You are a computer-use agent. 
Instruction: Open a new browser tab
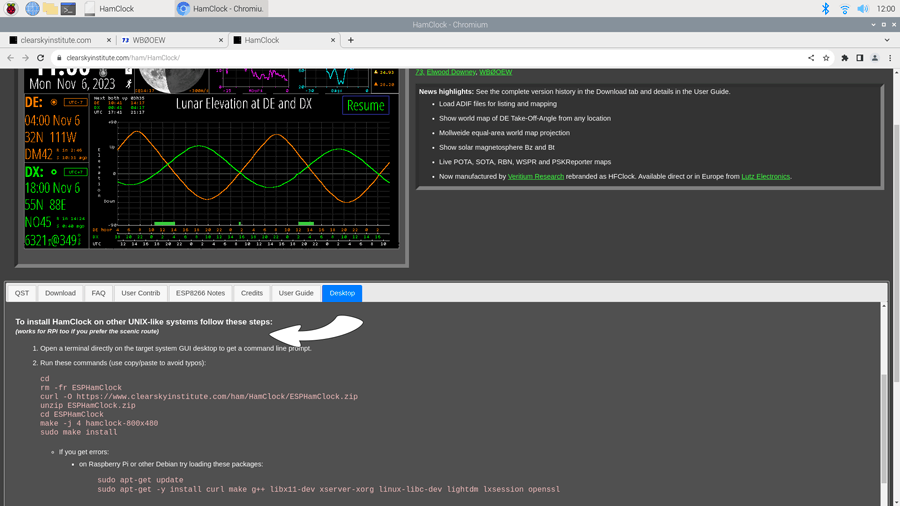[x=351, y=40]
